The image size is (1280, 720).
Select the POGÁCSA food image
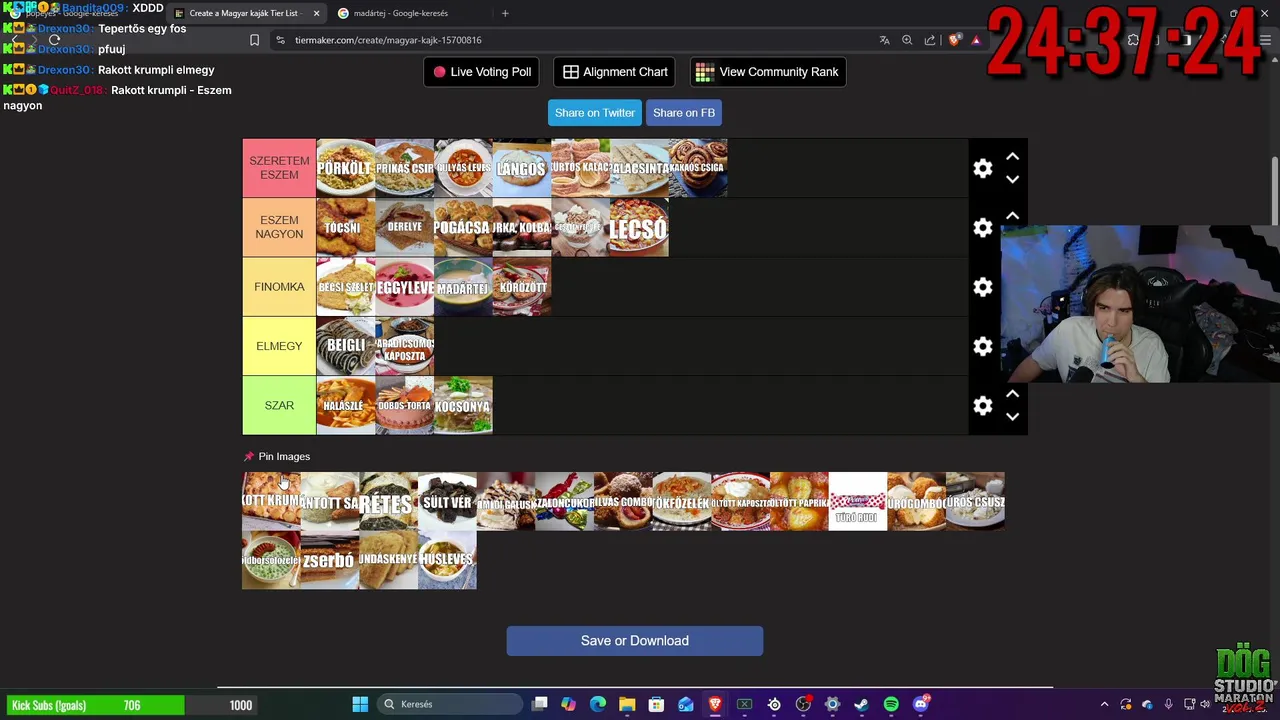click(463, 227)
